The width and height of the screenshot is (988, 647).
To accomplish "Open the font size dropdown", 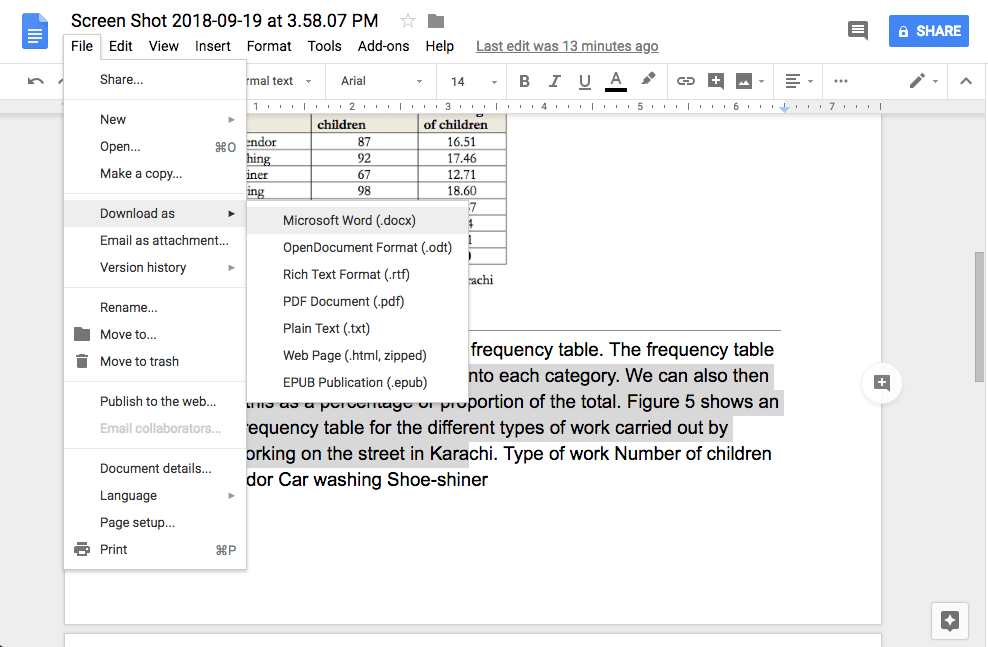I will click(470, 81).
